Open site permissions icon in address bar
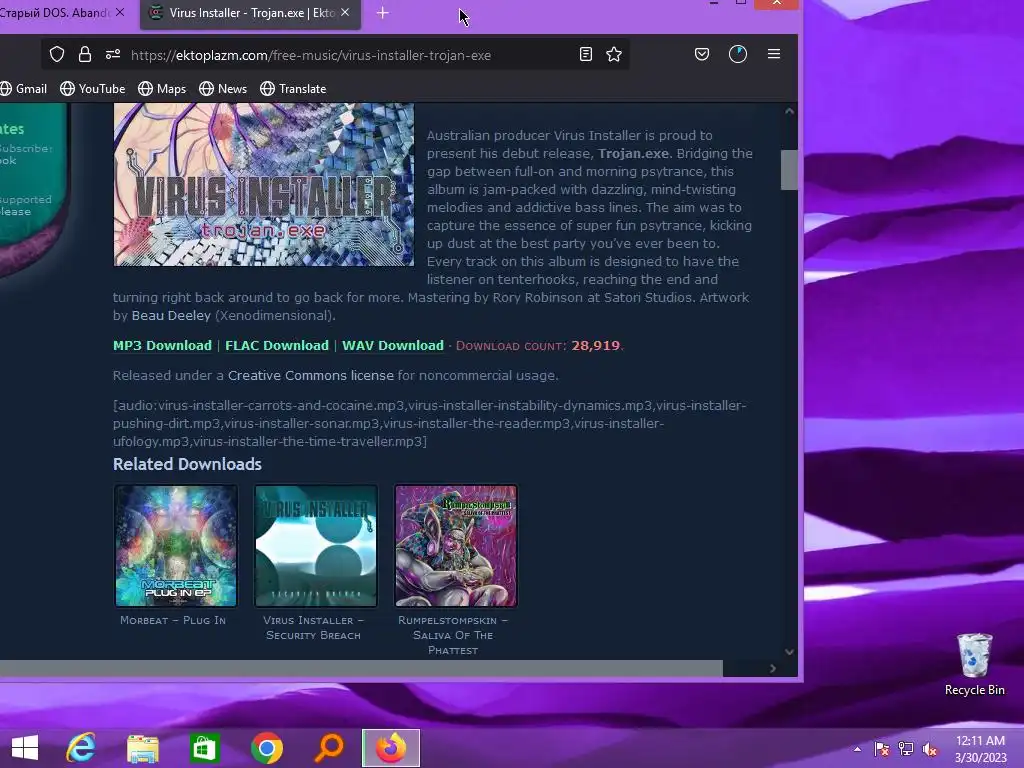The image size is (1024, 768). pos(113,55)
